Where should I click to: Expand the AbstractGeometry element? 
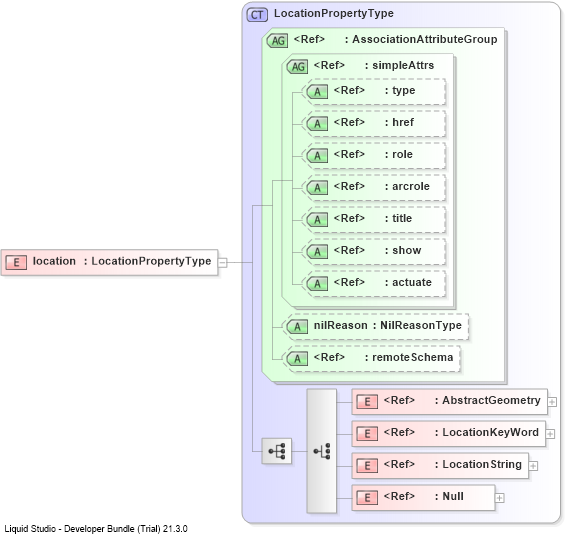[552, 402]
